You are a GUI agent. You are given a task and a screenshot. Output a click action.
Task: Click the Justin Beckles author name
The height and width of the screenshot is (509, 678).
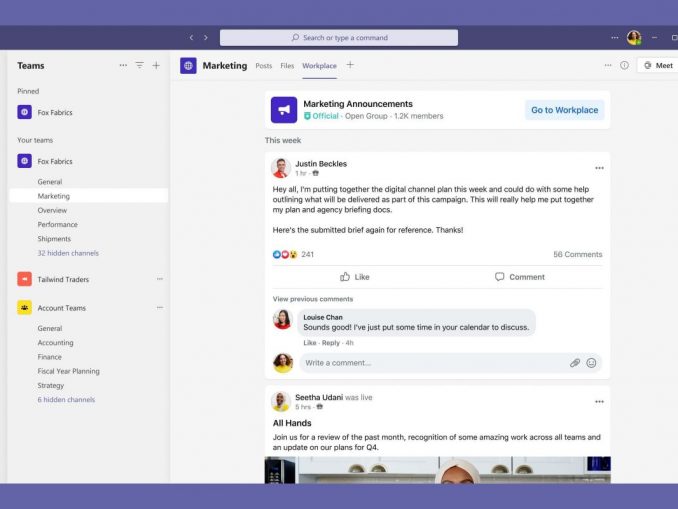coord(321,164)
